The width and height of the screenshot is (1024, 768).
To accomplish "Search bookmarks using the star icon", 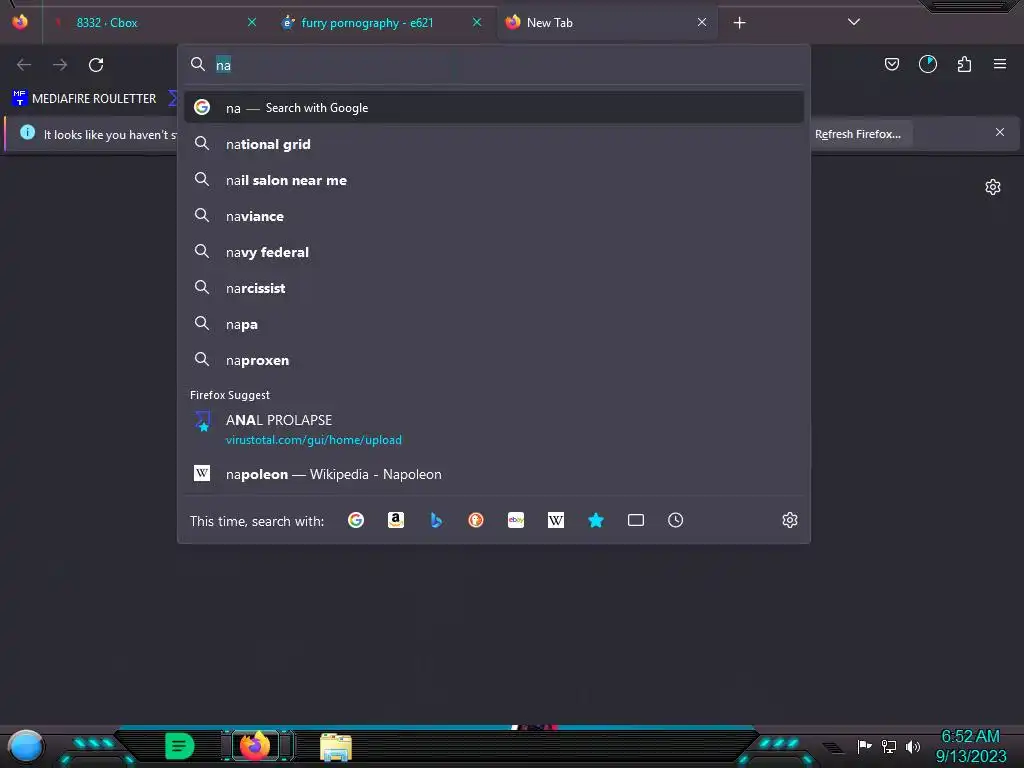I will point(596,520).
